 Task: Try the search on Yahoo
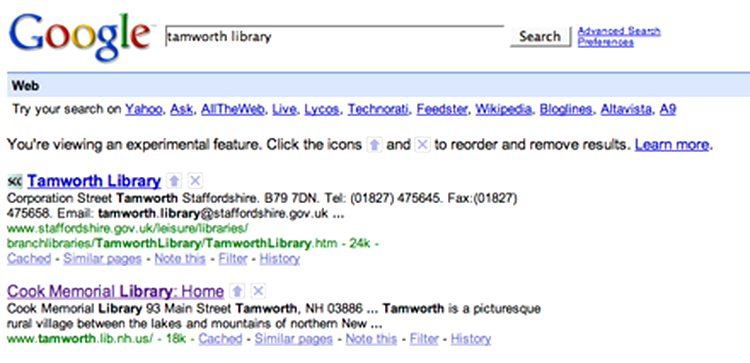(143, 110)
